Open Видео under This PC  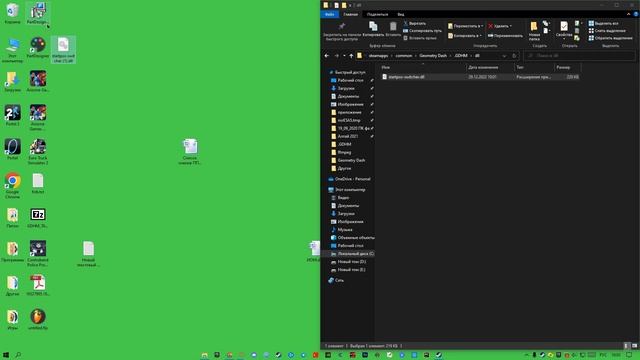343,198
